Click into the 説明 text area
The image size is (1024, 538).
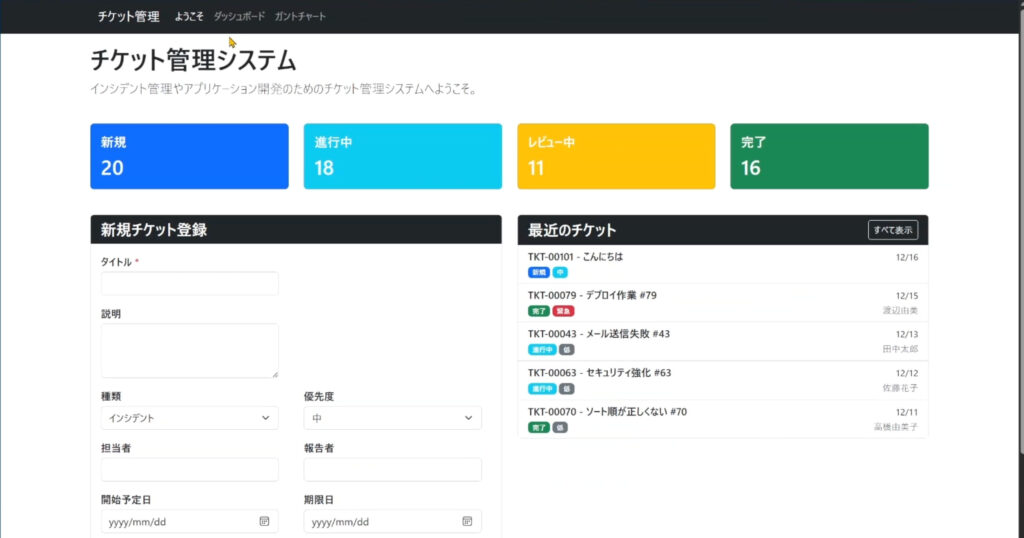[x=189, y=350]
